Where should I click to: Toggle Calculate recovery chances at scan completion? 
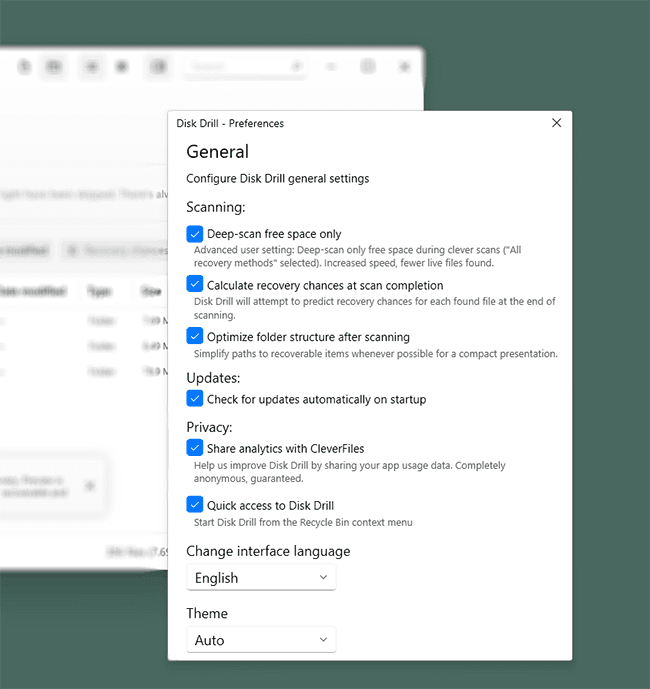(x=195, y=284)
